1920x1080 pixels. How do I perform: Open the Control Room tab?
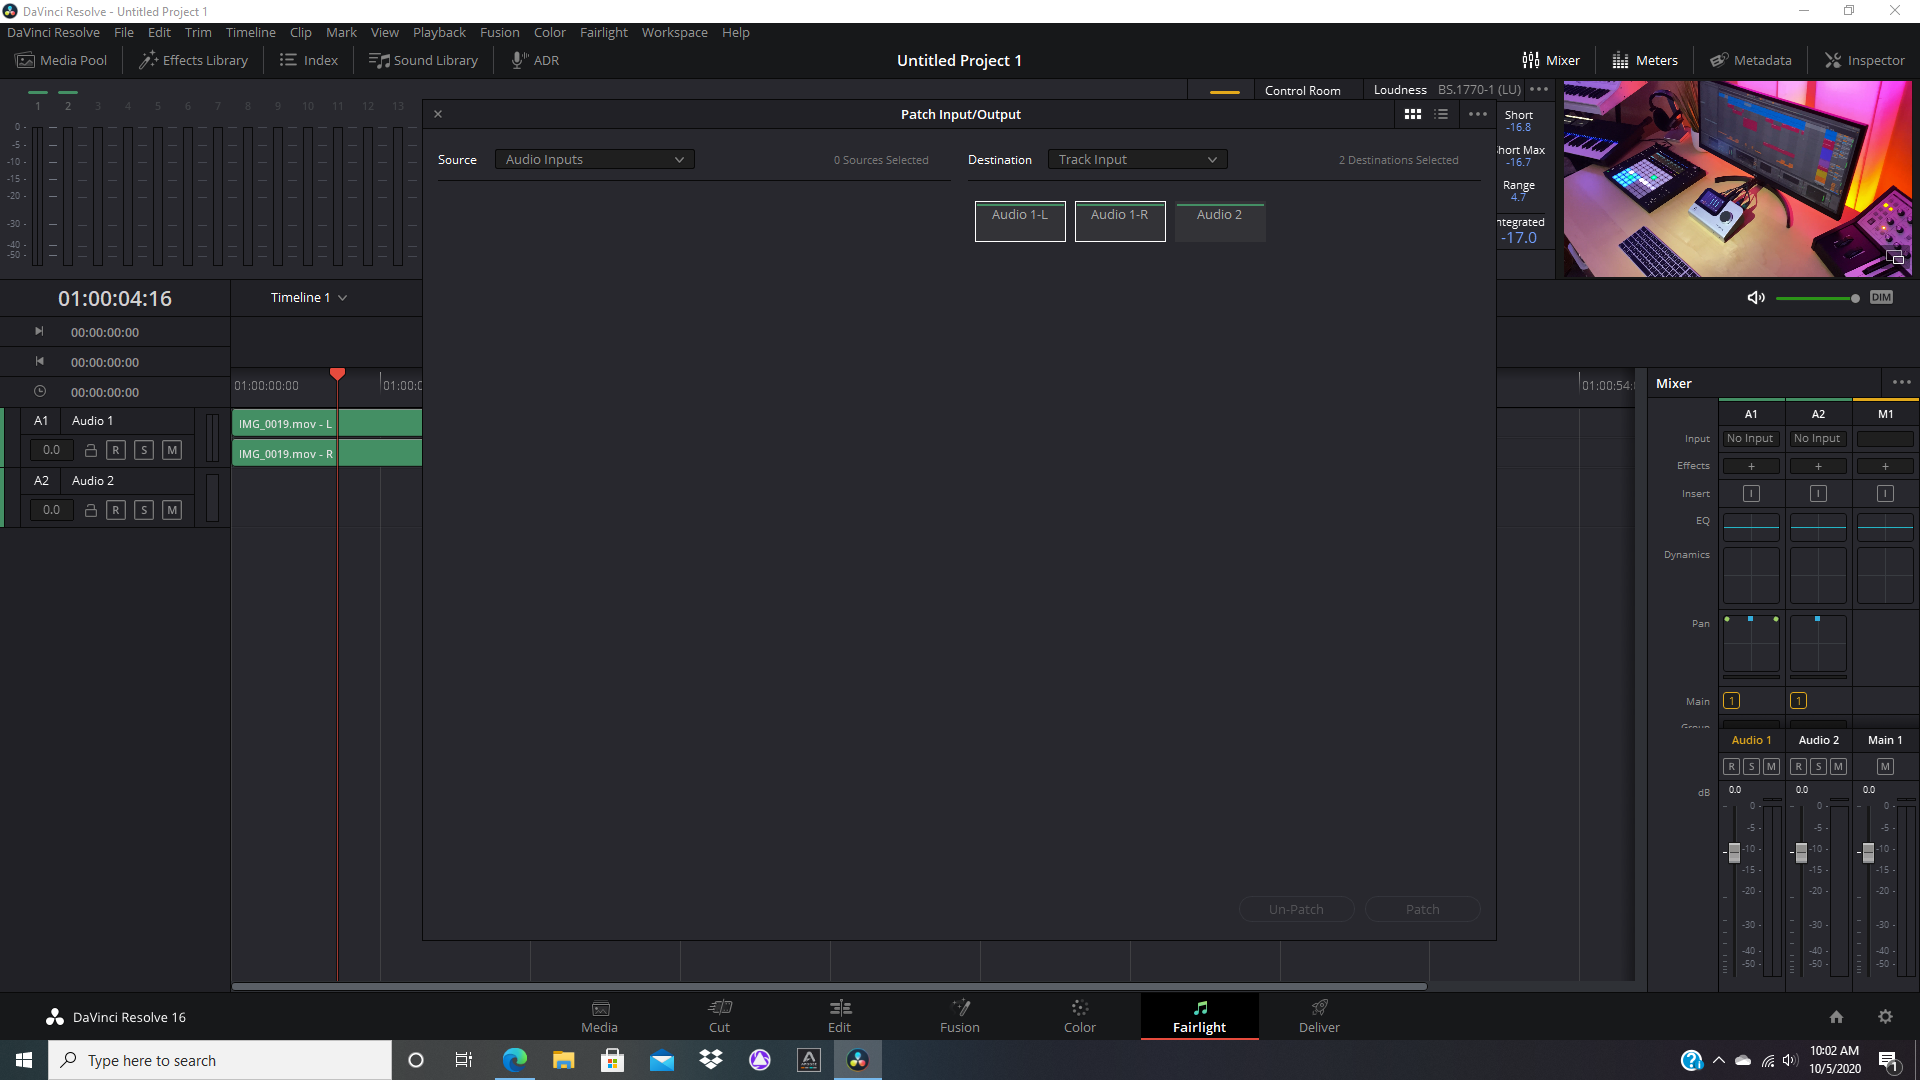pyautogui.click(x=1302, y=90)
